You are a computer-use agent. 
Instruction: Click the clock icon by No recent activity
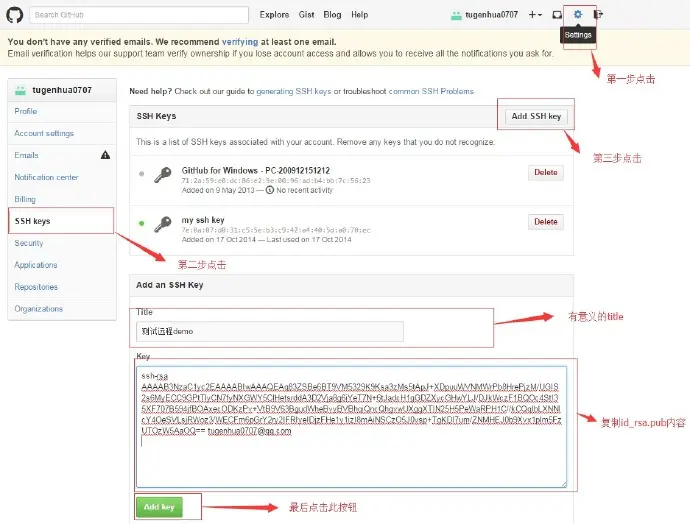coord(270,190)
